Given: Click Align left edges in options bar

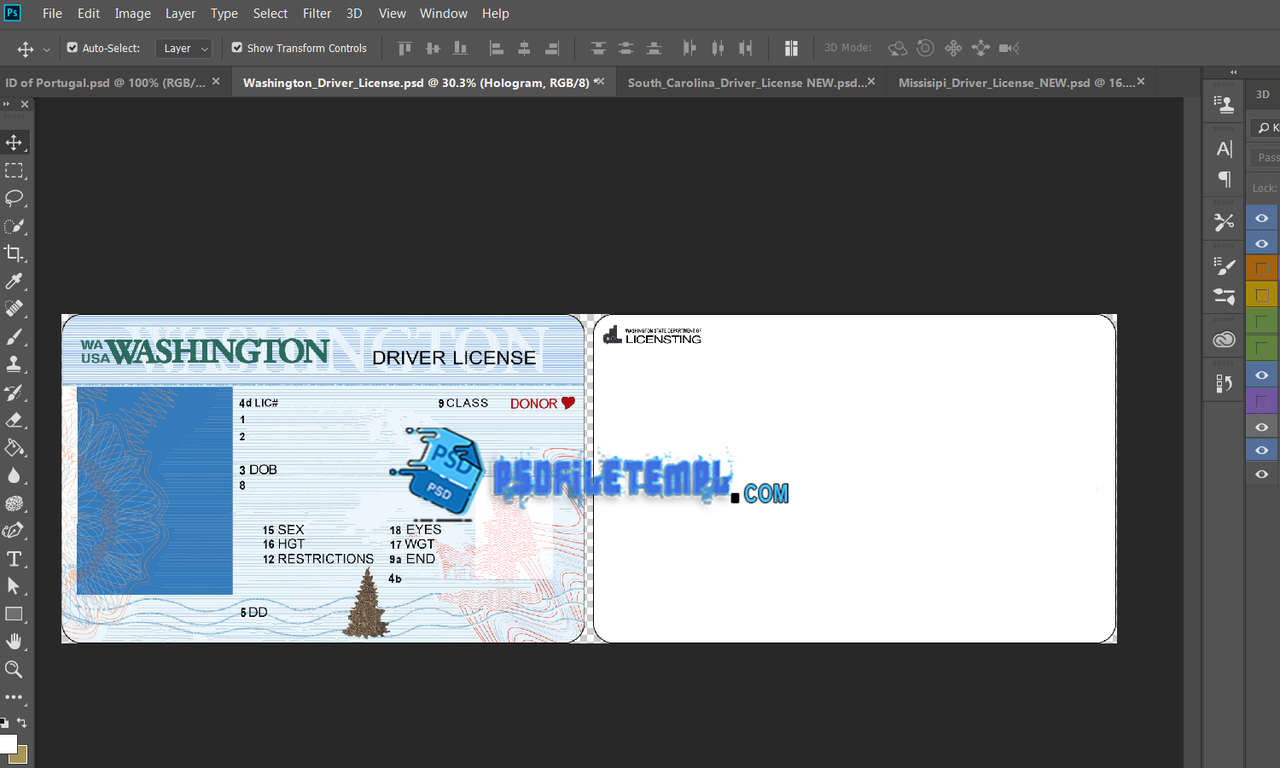Looking at the screenshot, I should tap(496, 48).
